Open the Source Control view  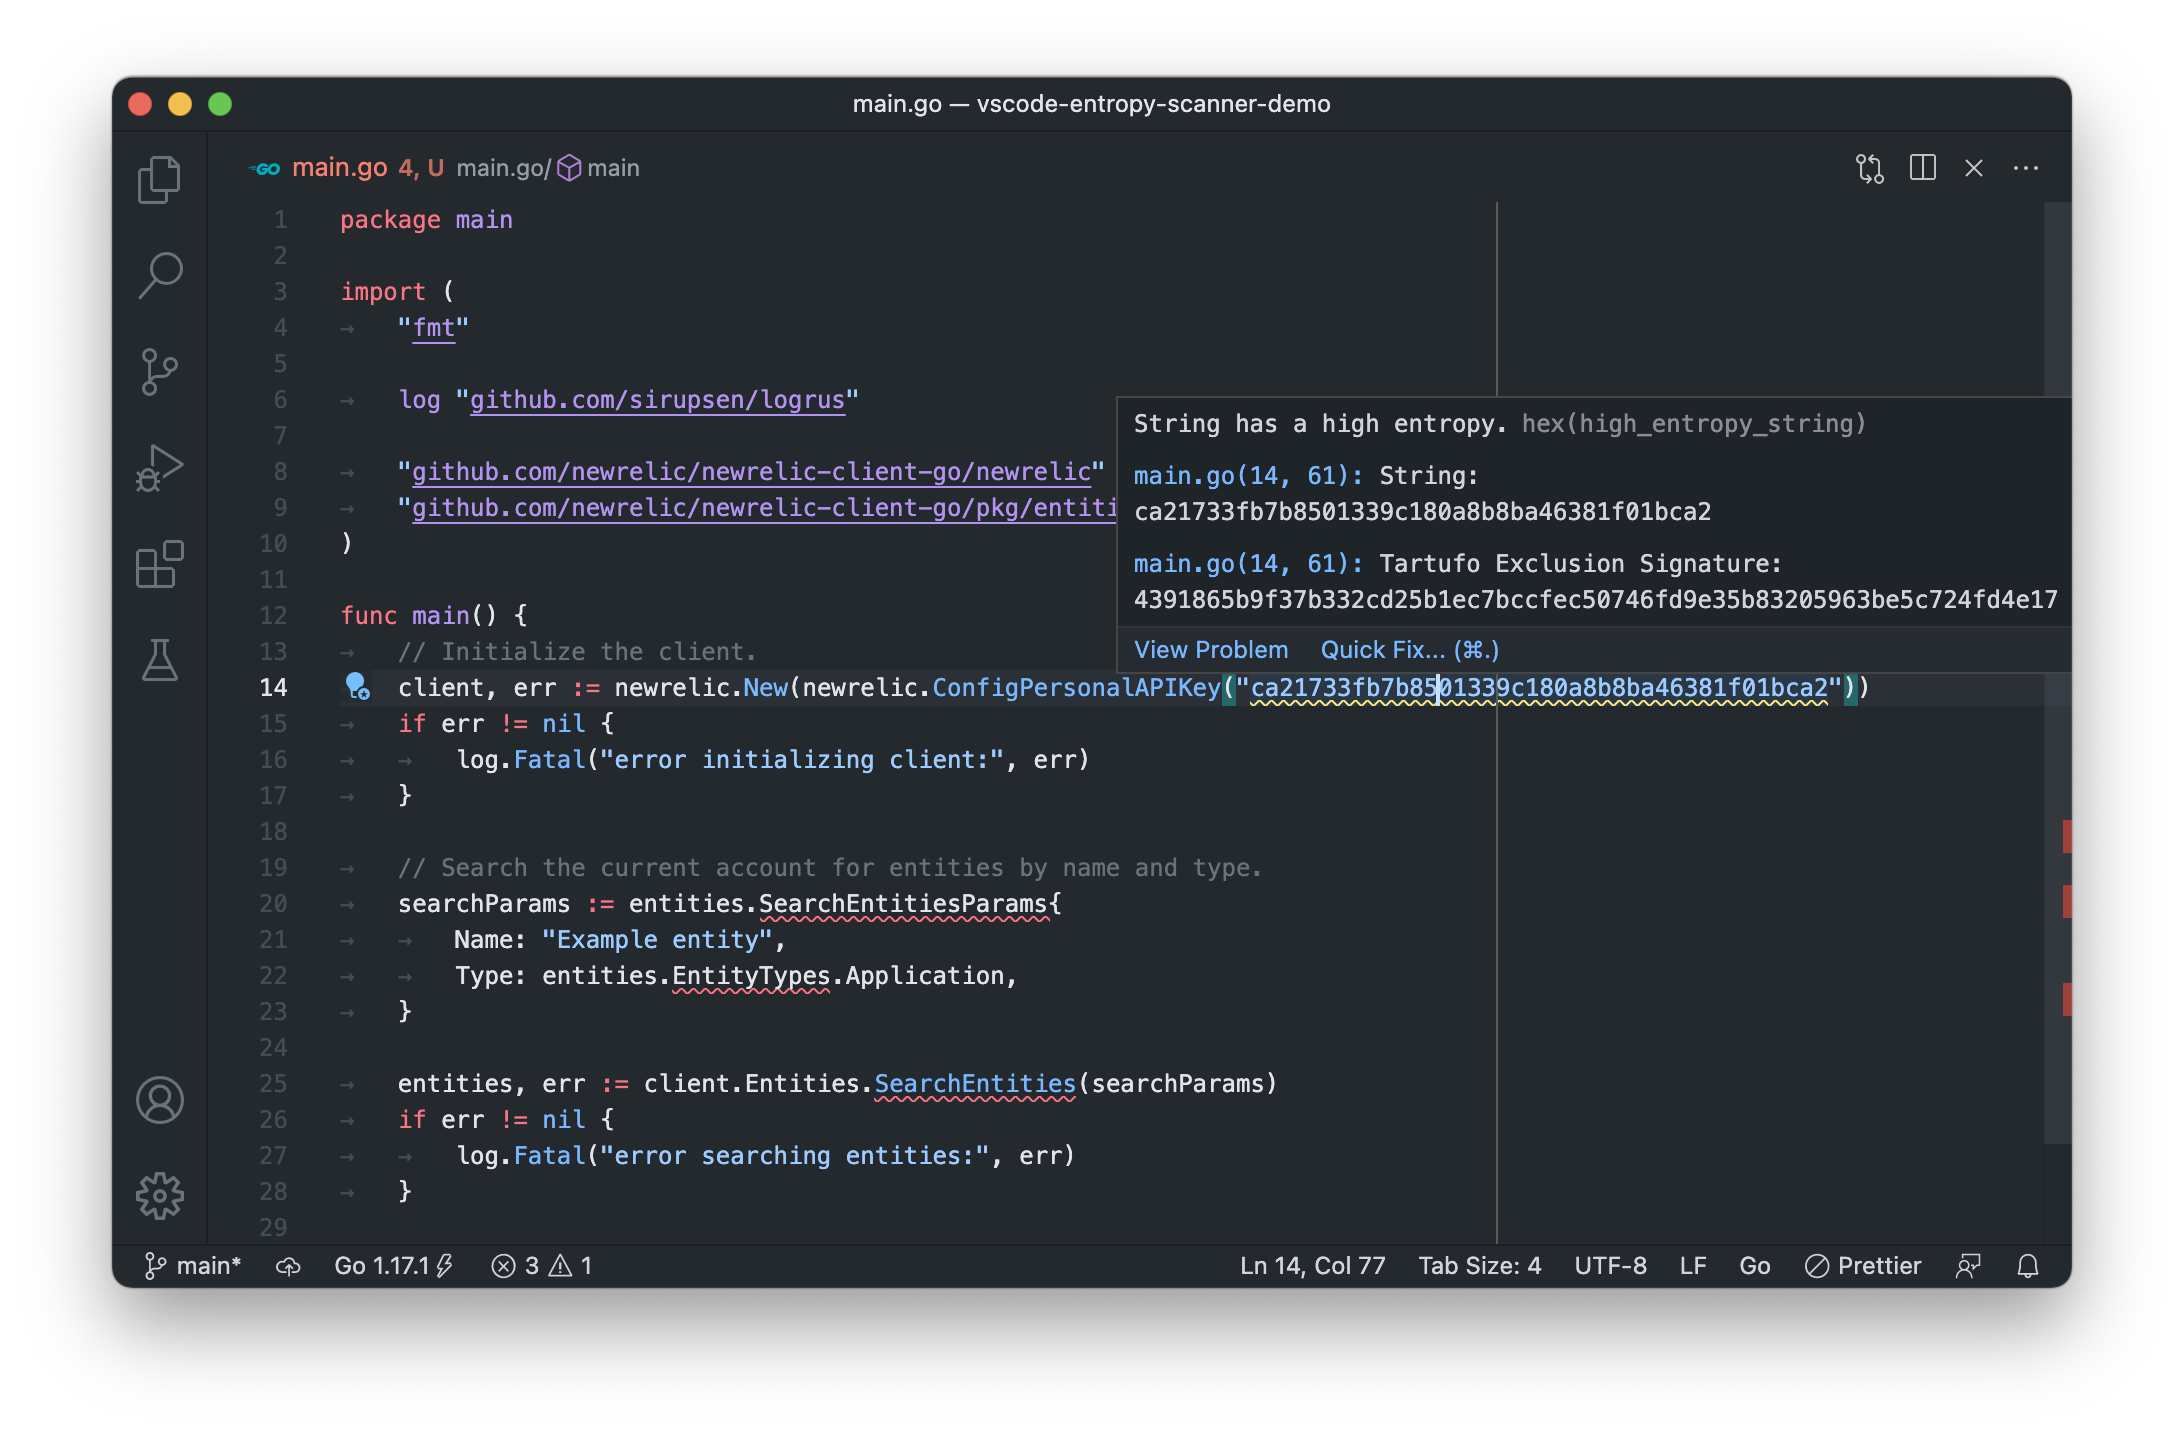159,372
